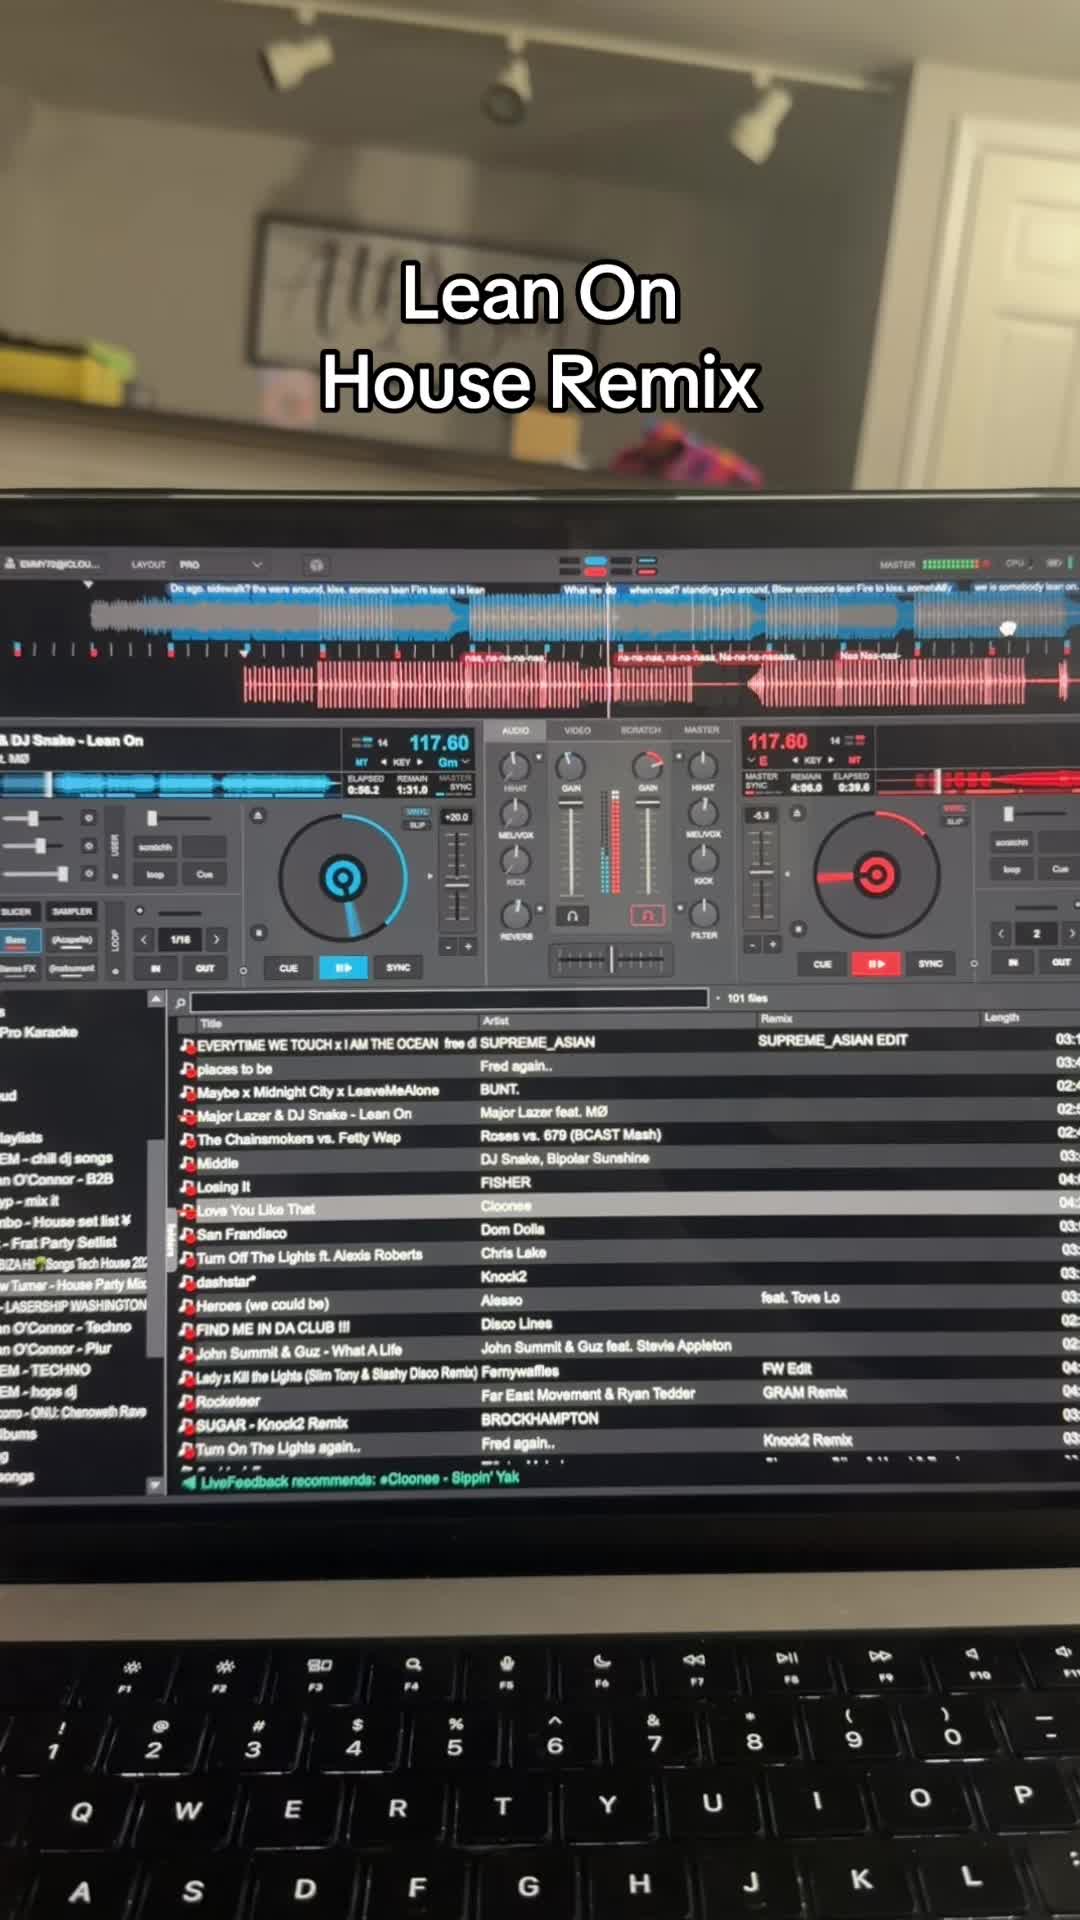Double loop length on left deck
1080x1920 pixels.
[x=216, y=940]
